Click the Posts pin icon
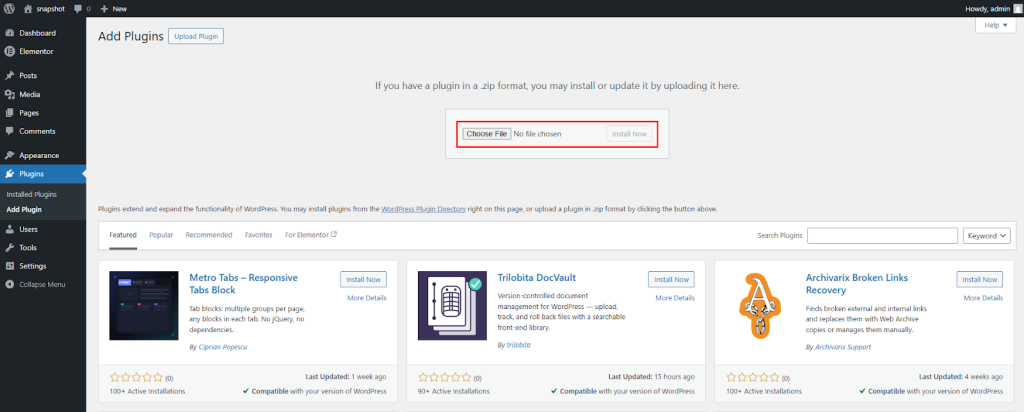 pyautogui.click(x=10, y=76)
